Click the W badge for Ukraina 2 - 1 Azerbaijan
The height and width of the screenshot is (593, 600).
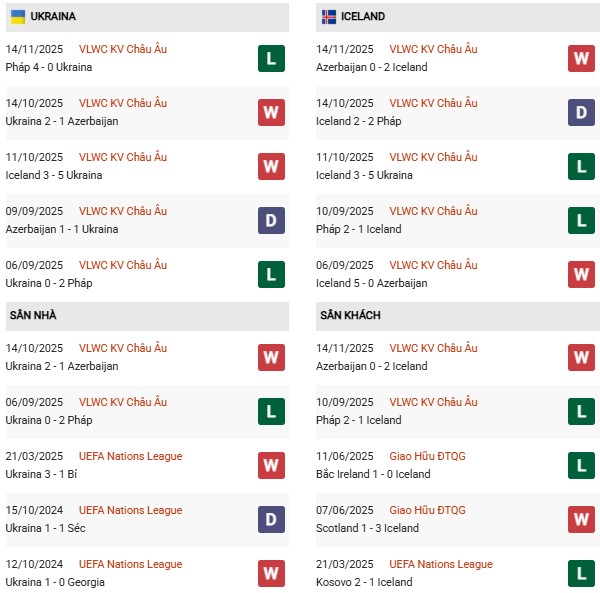tap(271, 112)
